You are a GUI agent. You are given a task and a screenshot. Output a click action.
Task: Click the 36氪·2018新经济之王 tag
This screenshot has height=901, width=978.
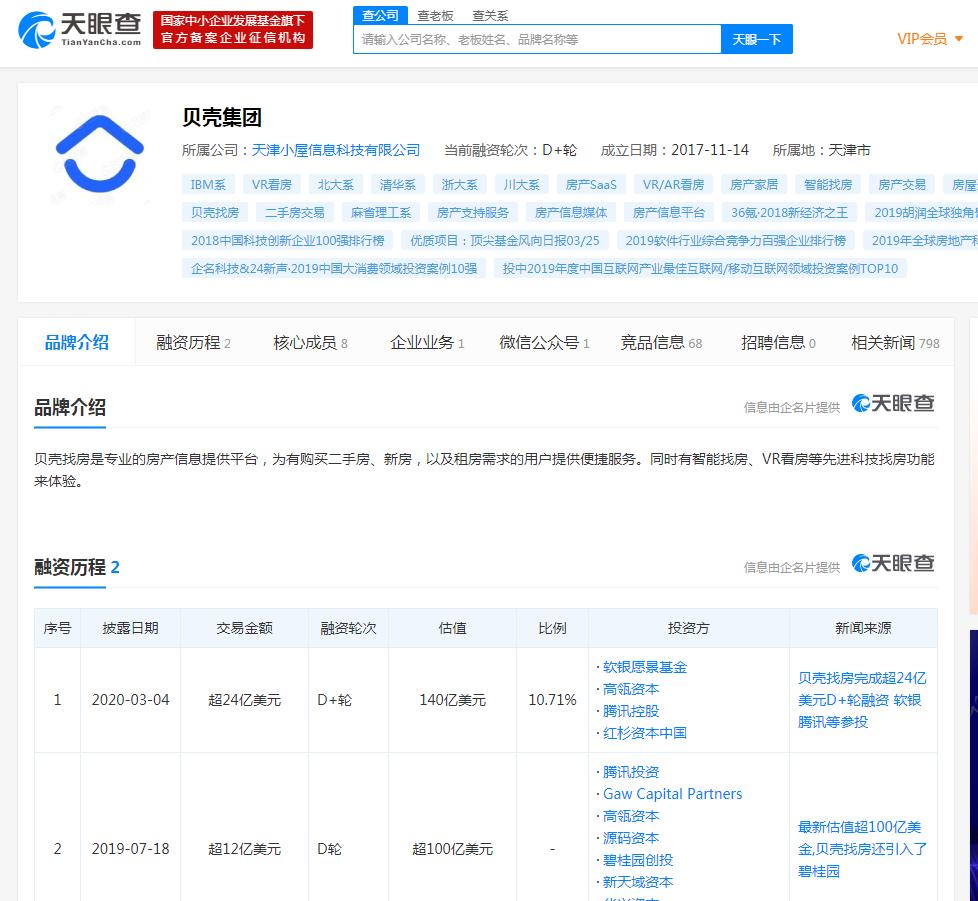789,213
